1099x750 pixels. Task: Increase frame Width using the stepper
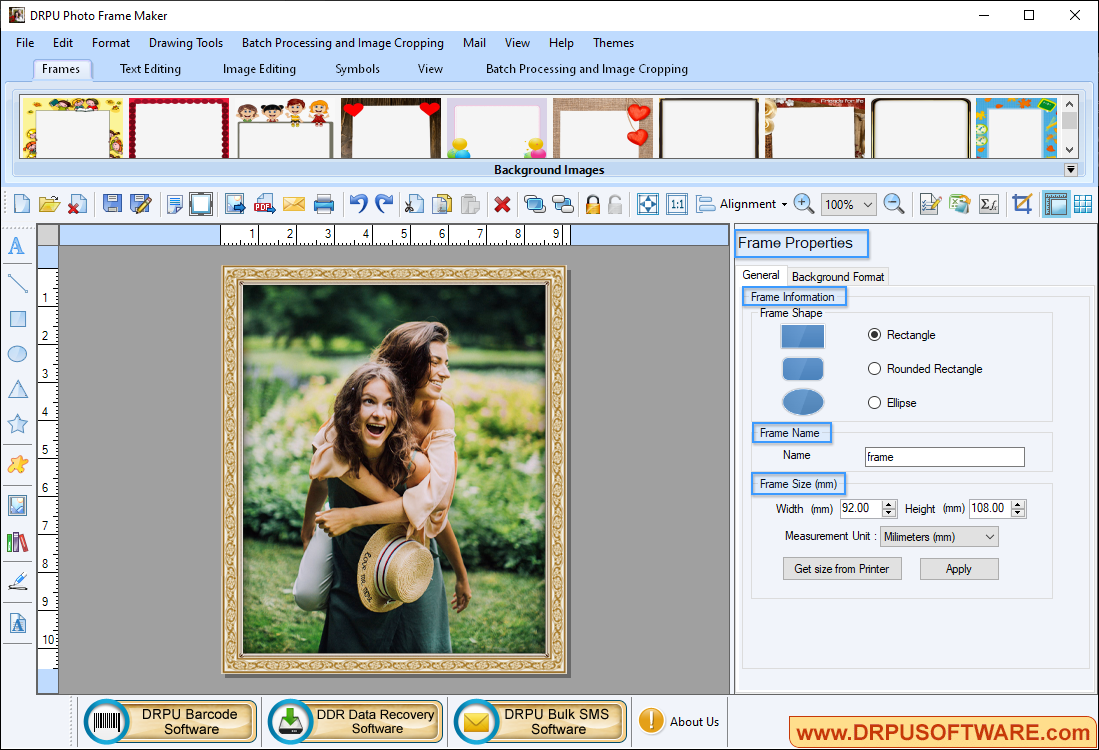[x=889, y=505]
